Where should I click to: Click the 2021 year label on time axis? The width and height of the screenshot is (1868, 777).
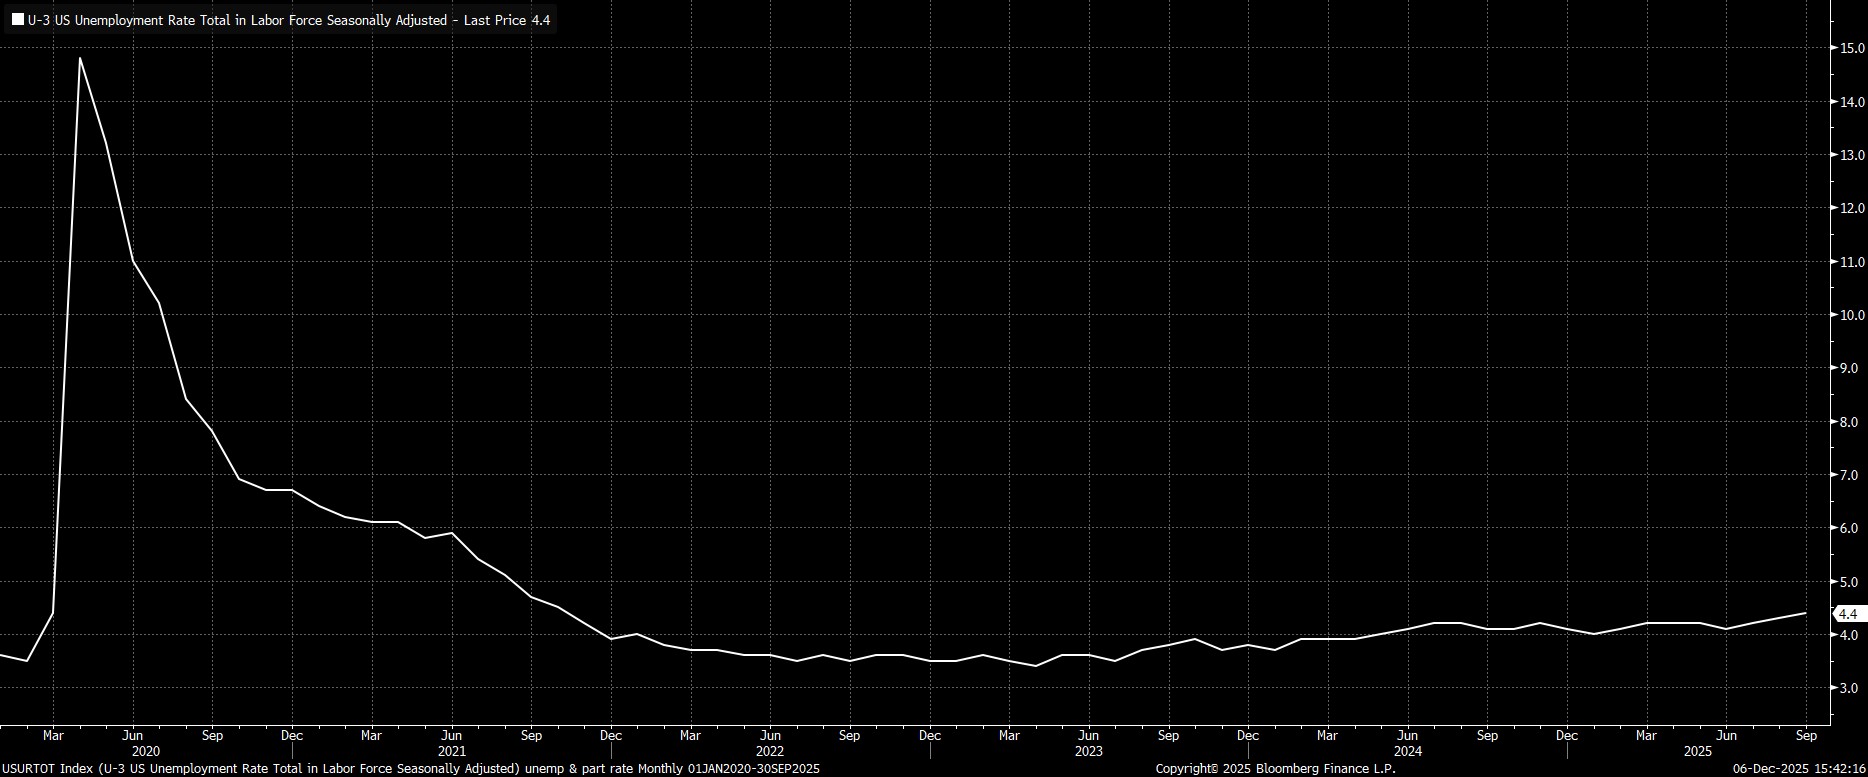451,751
